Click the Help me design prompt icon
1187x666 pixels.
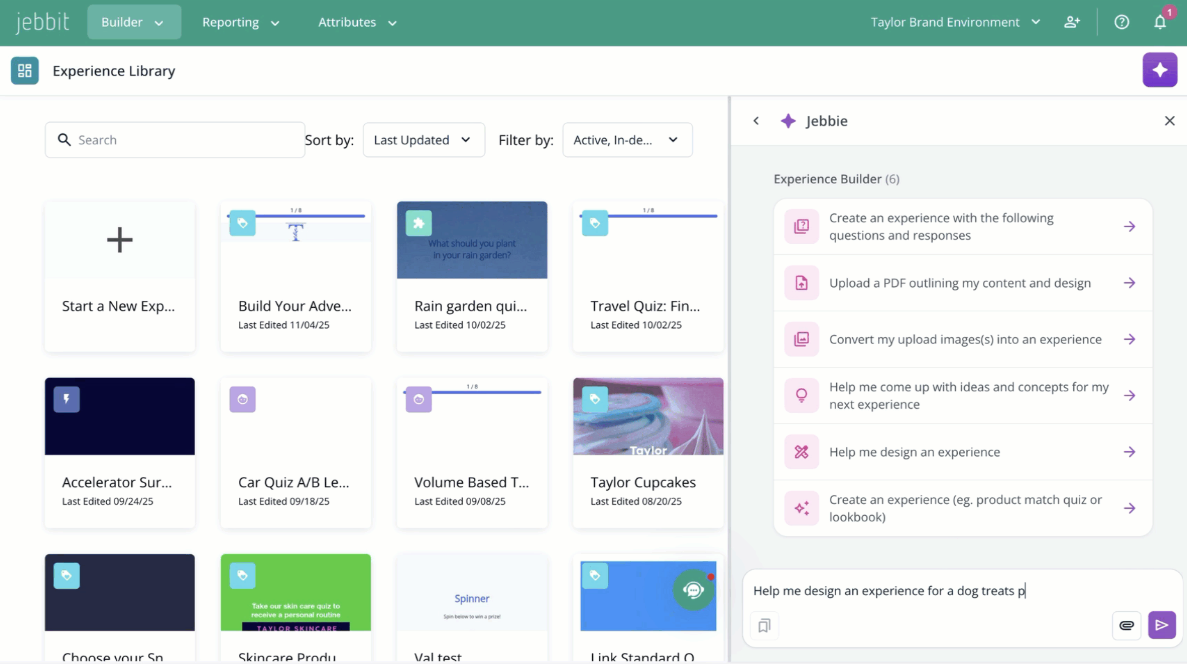point(801,452)
